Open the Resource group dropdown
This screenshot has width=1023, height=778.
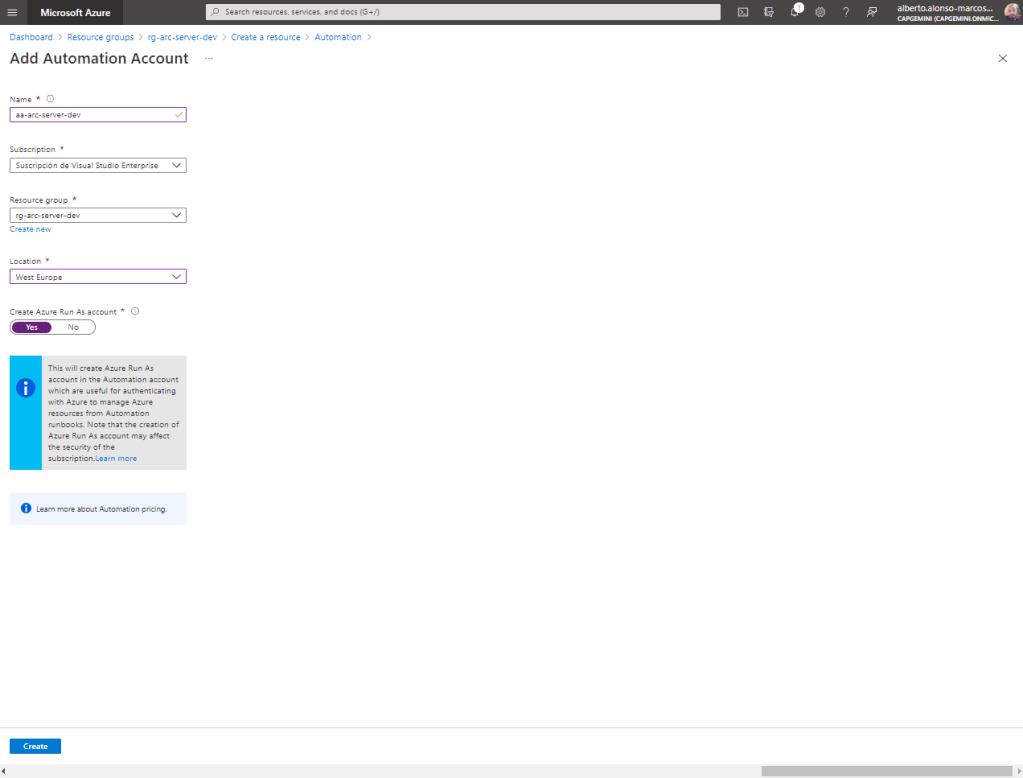coord(98,215)
